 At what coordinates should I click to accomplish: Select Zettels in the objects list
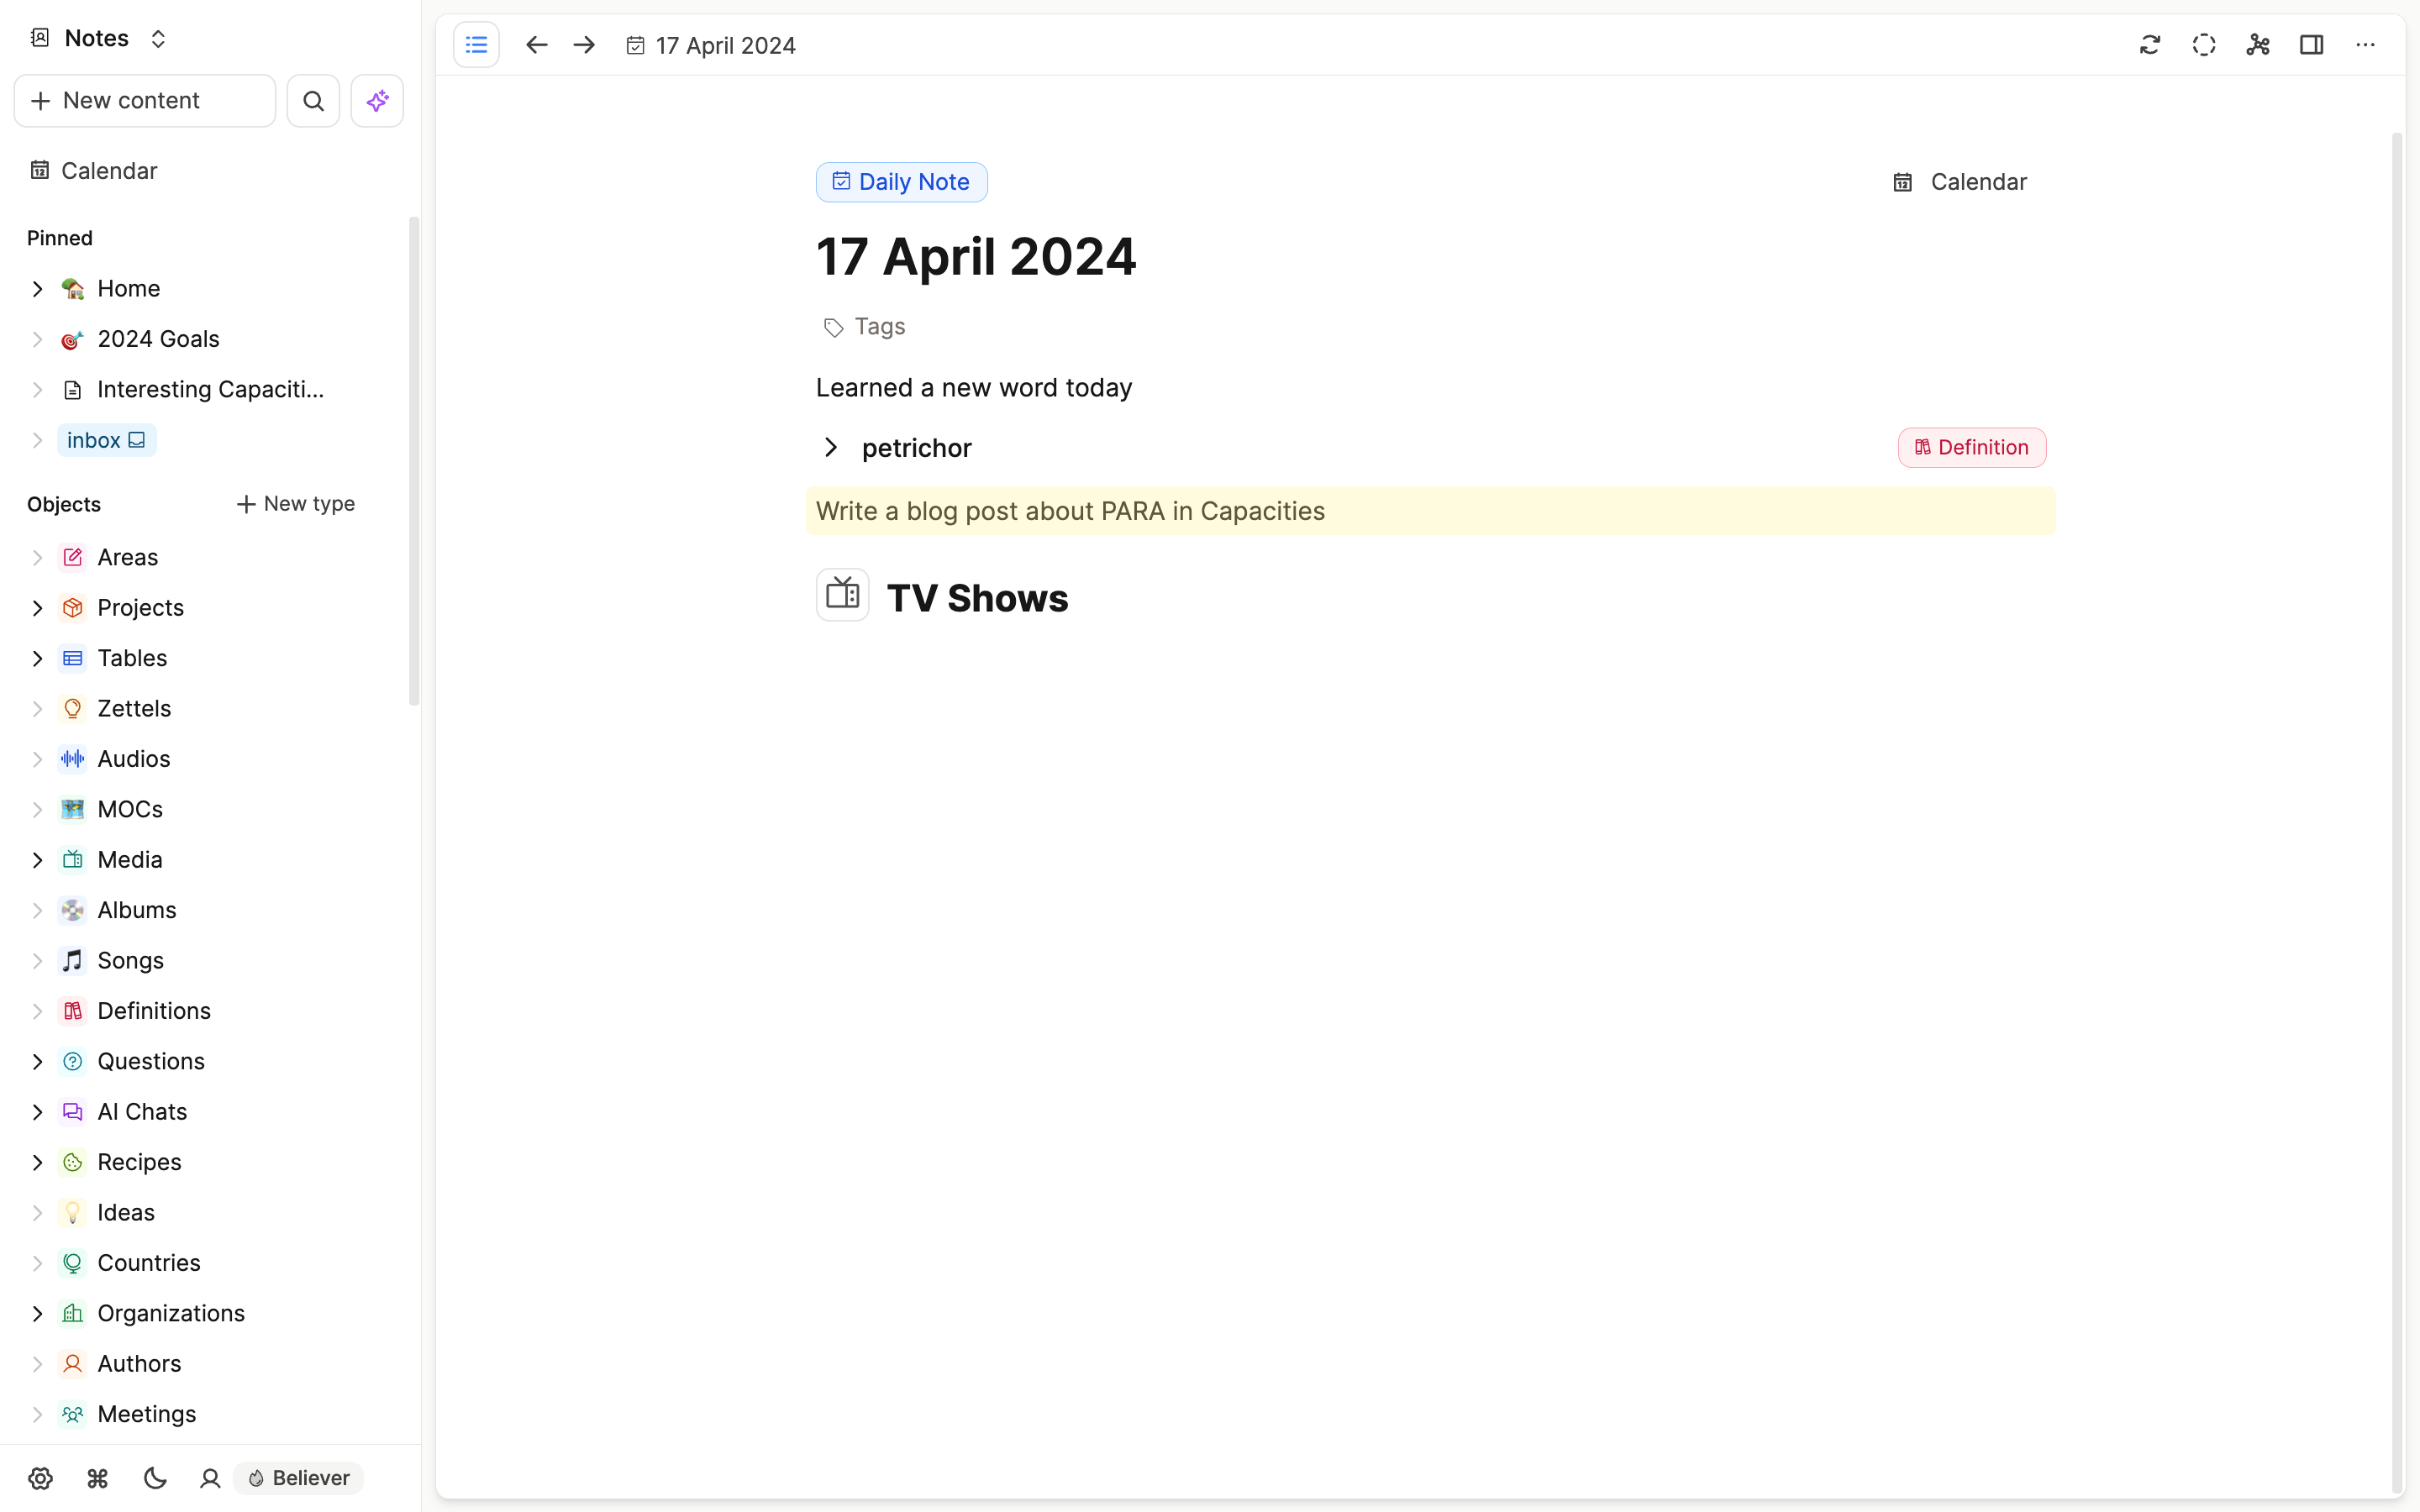134,709
